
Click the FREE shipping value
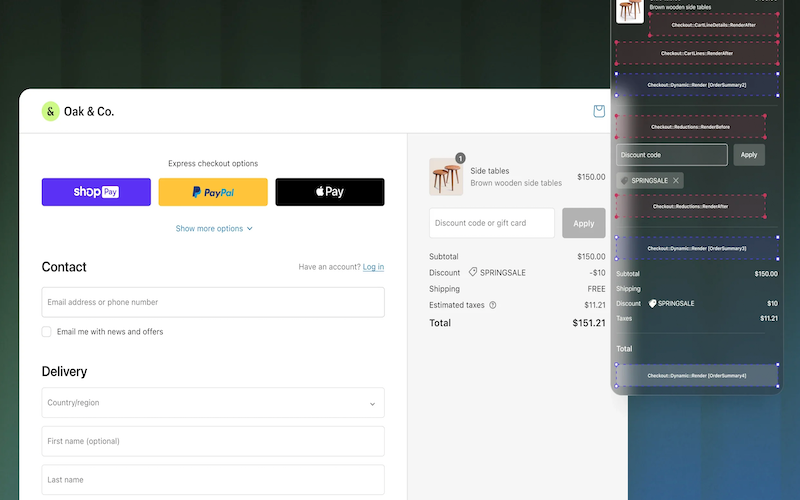(596, 289)
